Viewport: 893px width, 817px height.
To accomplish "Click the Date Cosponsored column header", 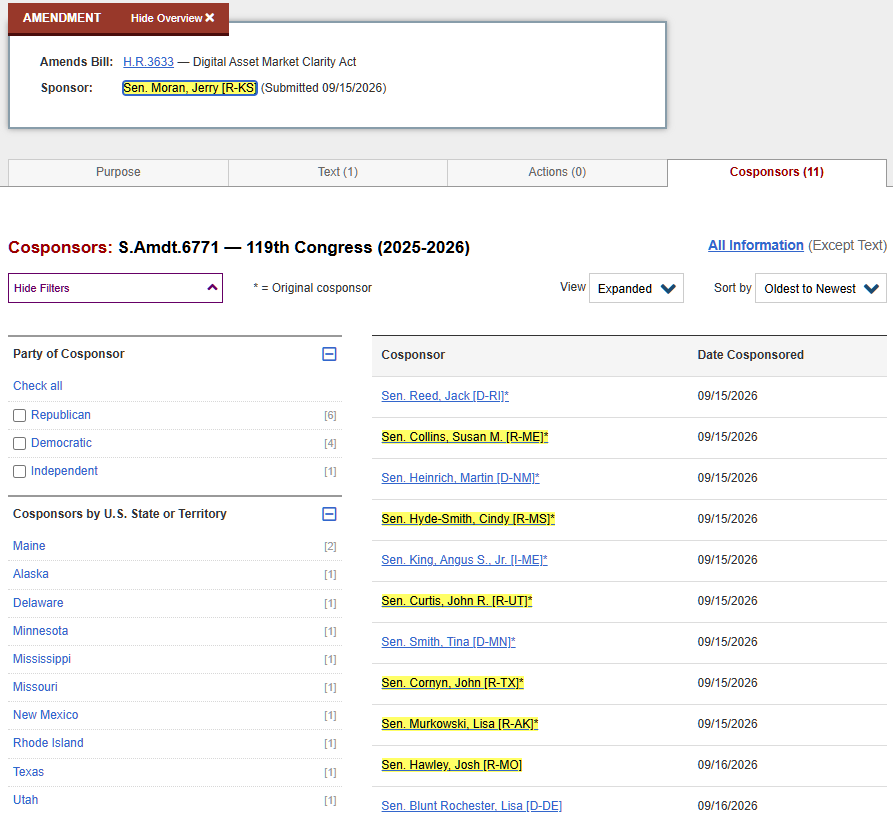I will (x=750, y=355).
